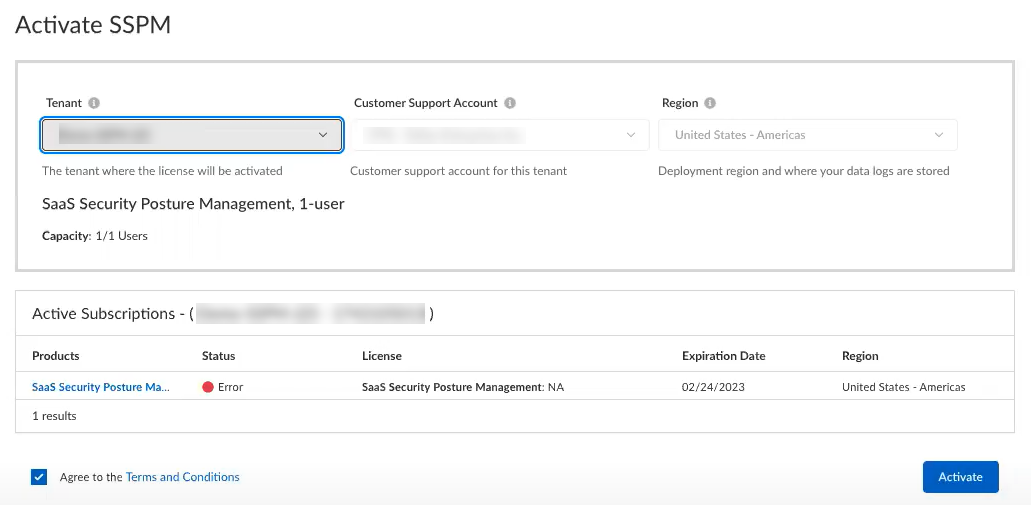Click the License column header

pyautogui.click(x=382, y=356)
